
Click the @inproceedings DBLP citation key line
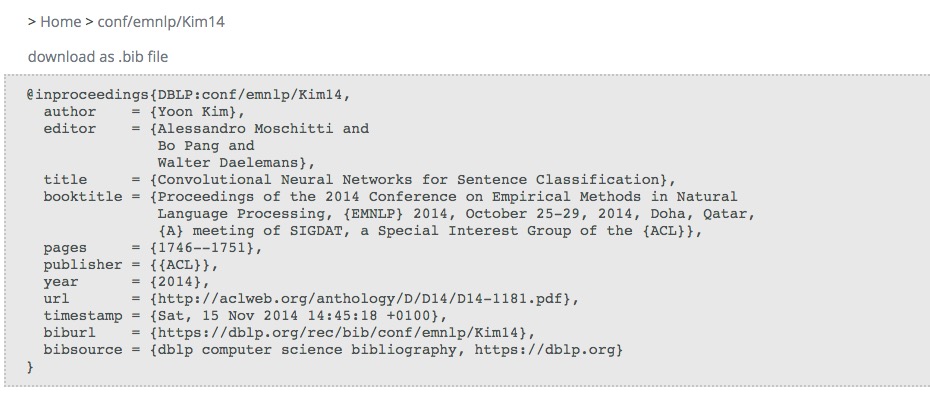pos(189,95)
